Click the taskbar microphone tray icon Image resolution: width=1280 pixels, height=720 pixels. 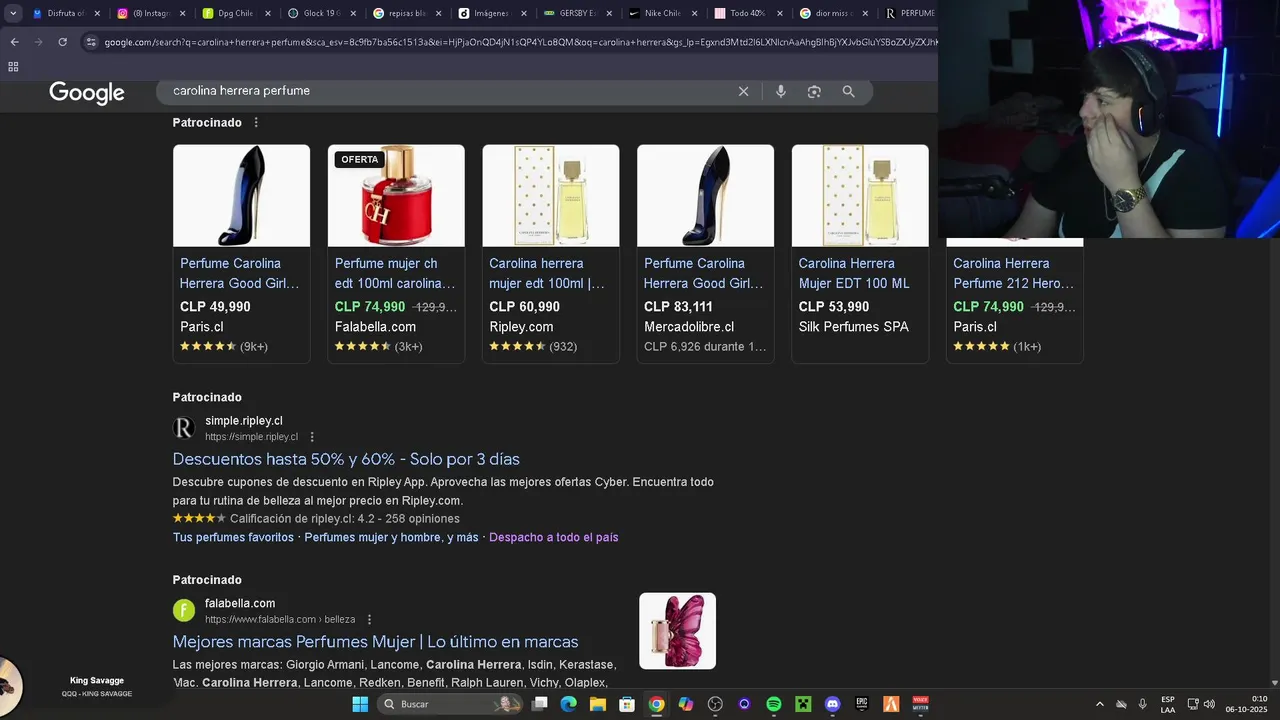pos(1142,704)
